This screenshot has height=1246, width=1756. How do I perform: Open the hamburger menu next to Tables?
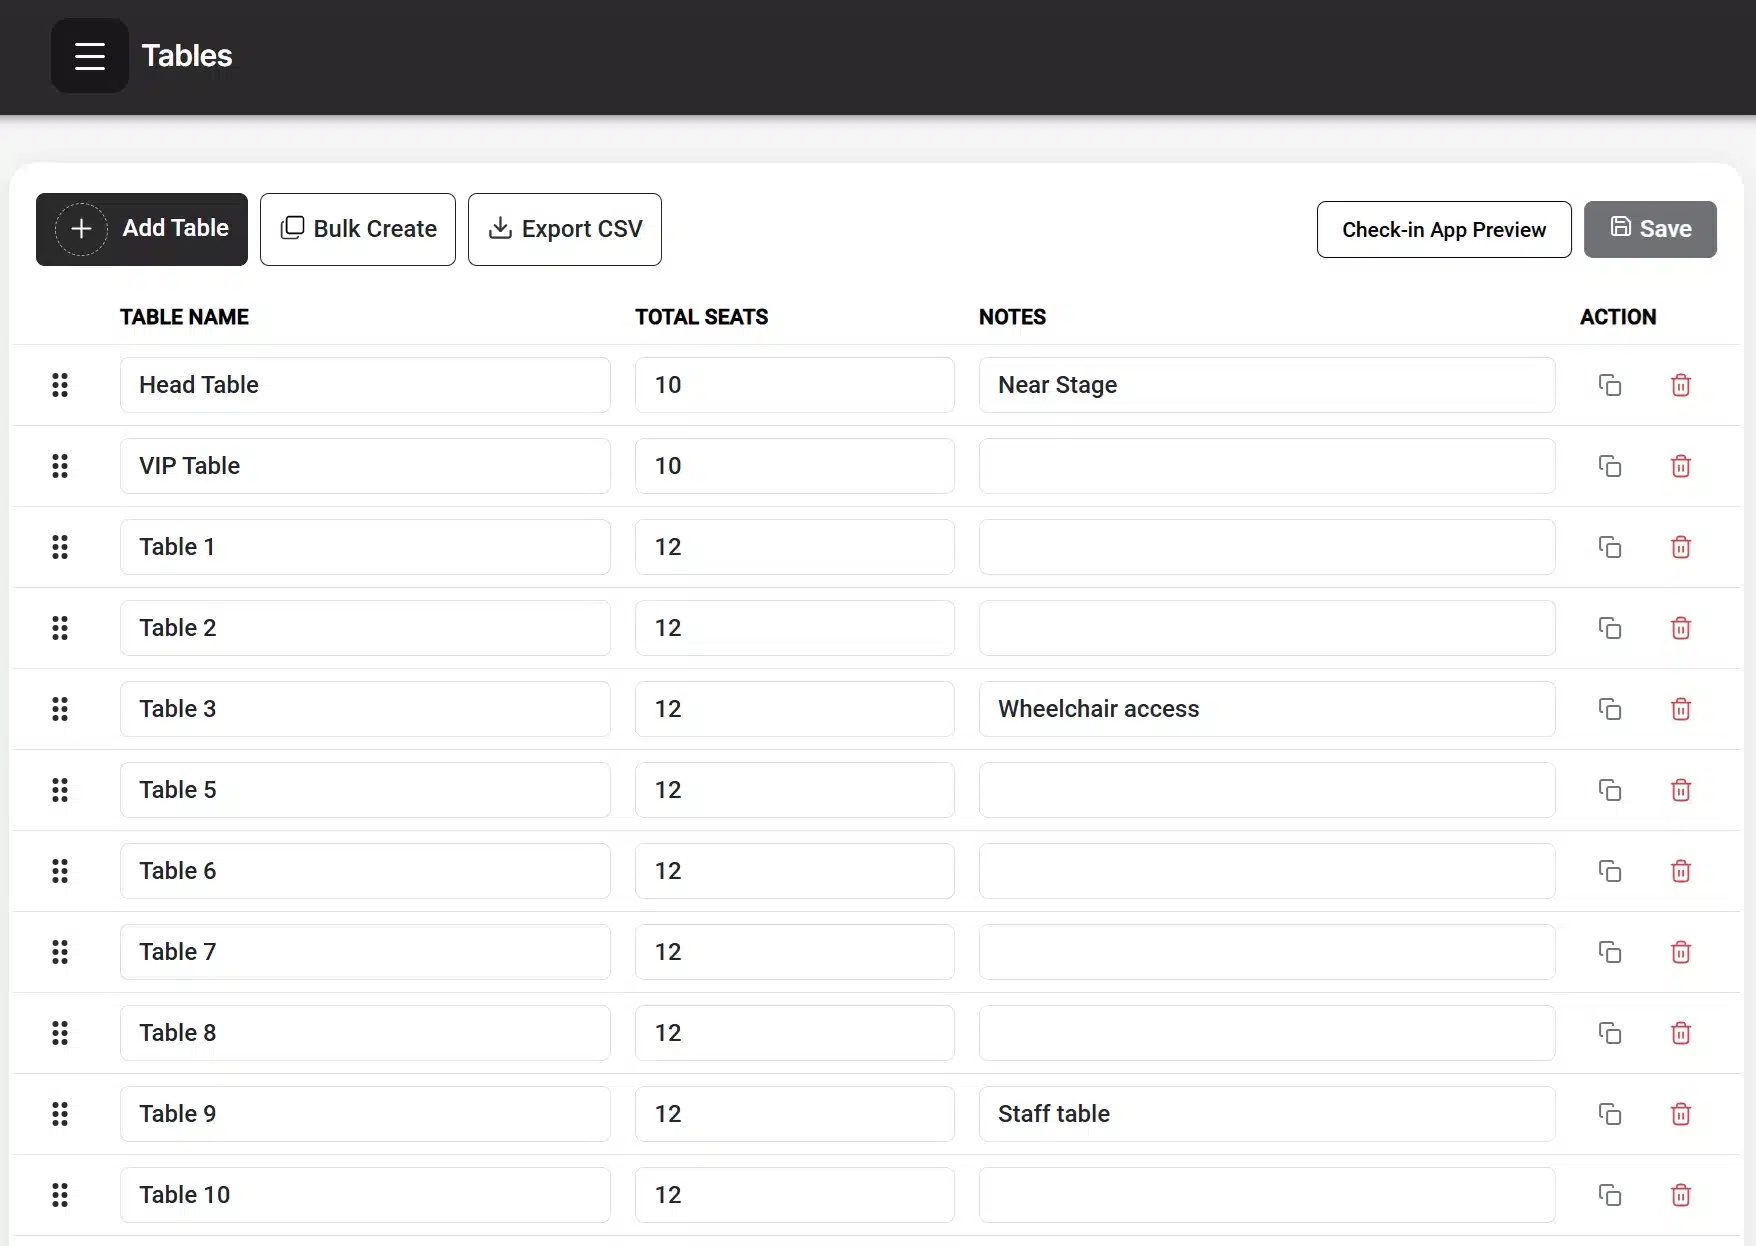pos(89,56)
